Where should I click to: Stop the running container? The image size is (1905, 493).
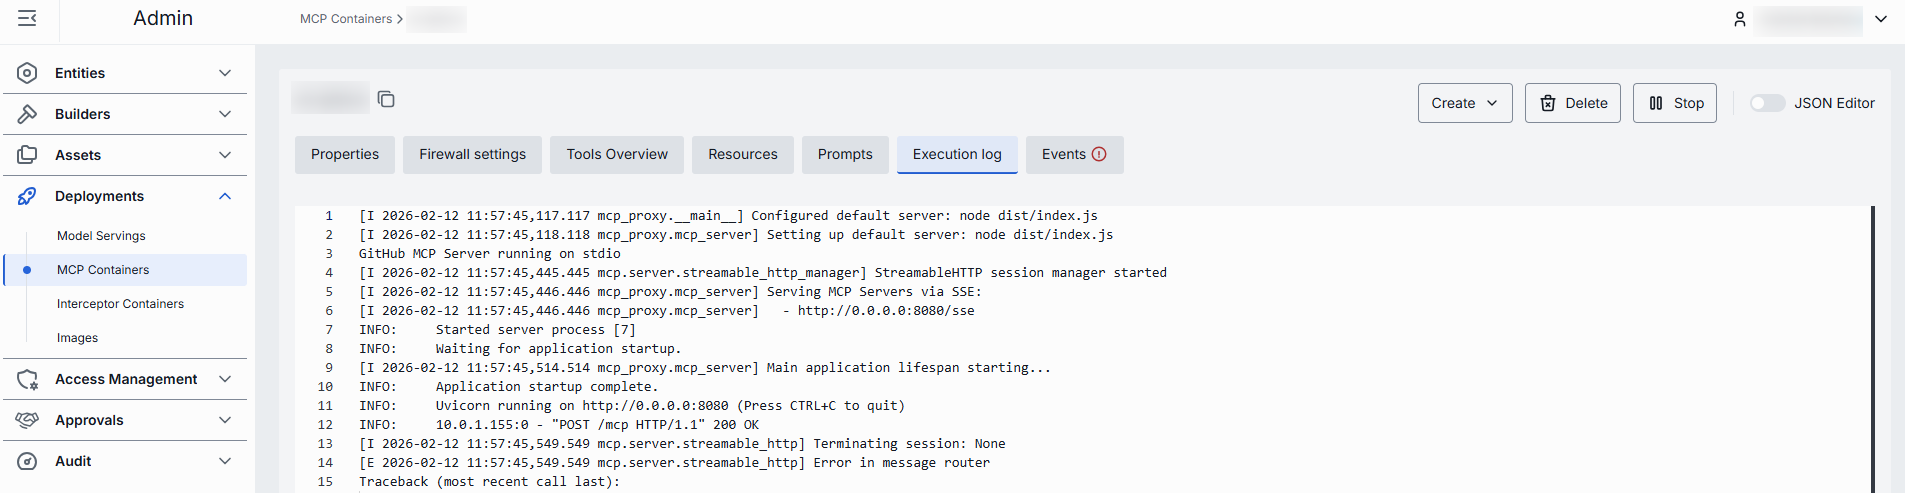click(x=1674, y=103)
